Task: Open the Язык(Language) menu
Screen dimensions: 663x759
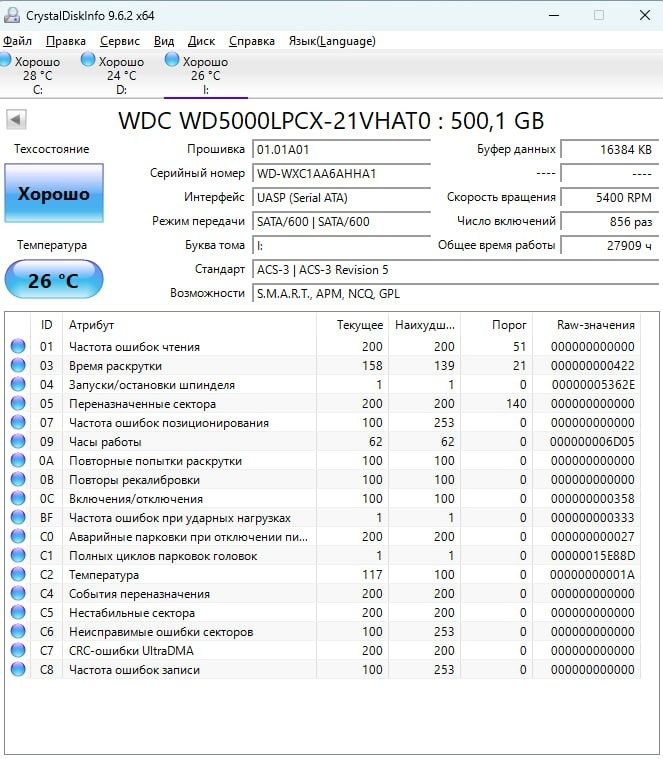Action: 332,41
